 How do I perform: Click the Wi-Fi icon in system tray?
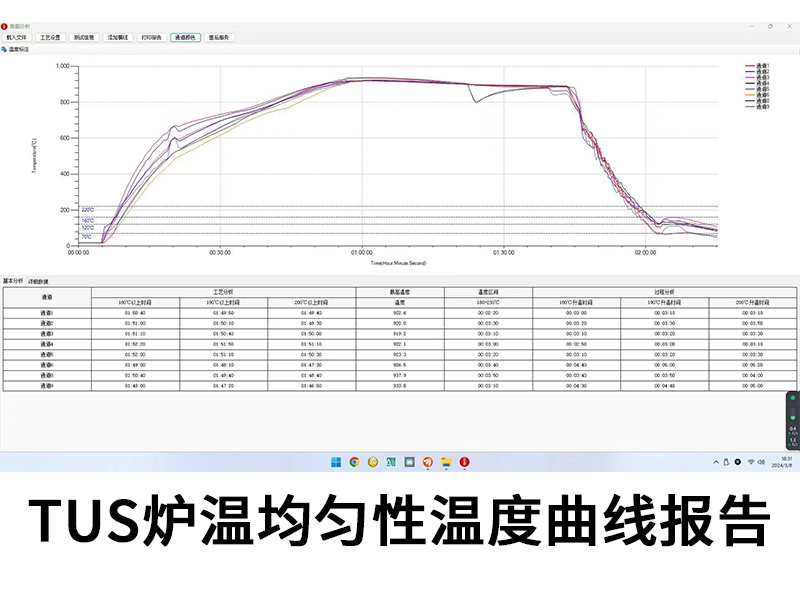[x=751, y=462]
